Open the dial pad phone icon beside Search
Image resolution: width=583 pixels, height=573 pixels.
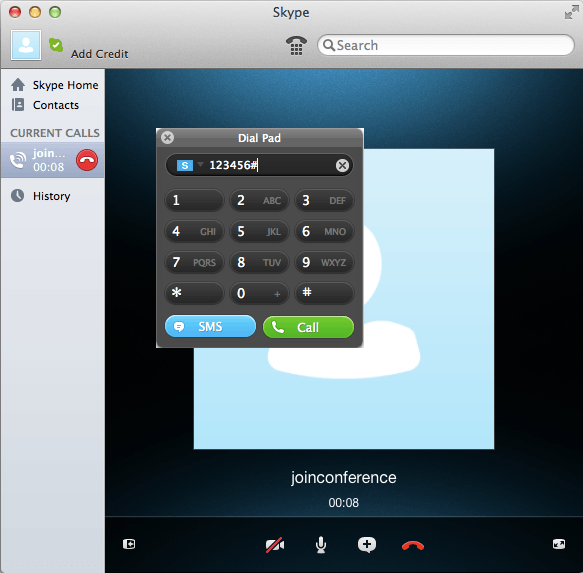click(296, 46)
